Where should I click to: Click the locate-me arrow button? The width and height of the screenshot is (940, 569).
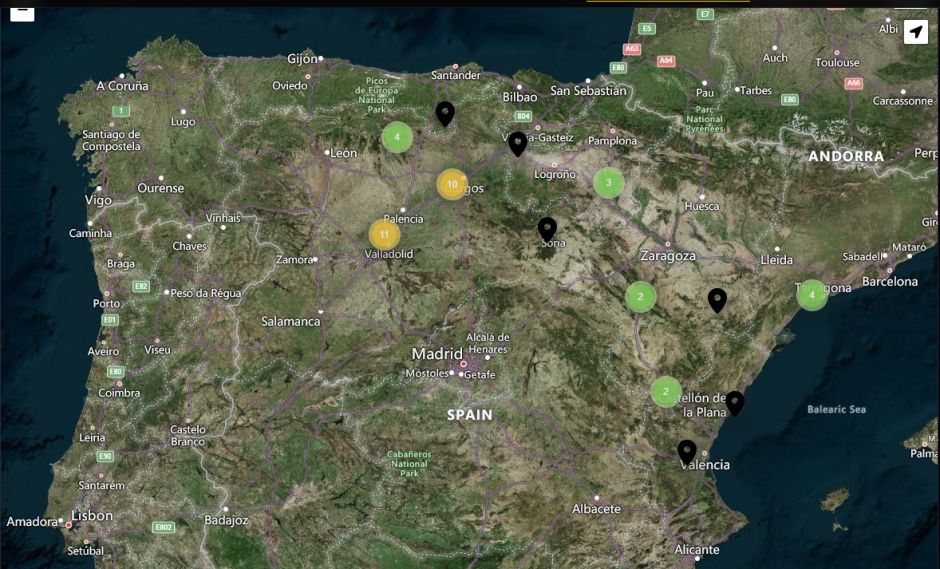tap(915, 32)
